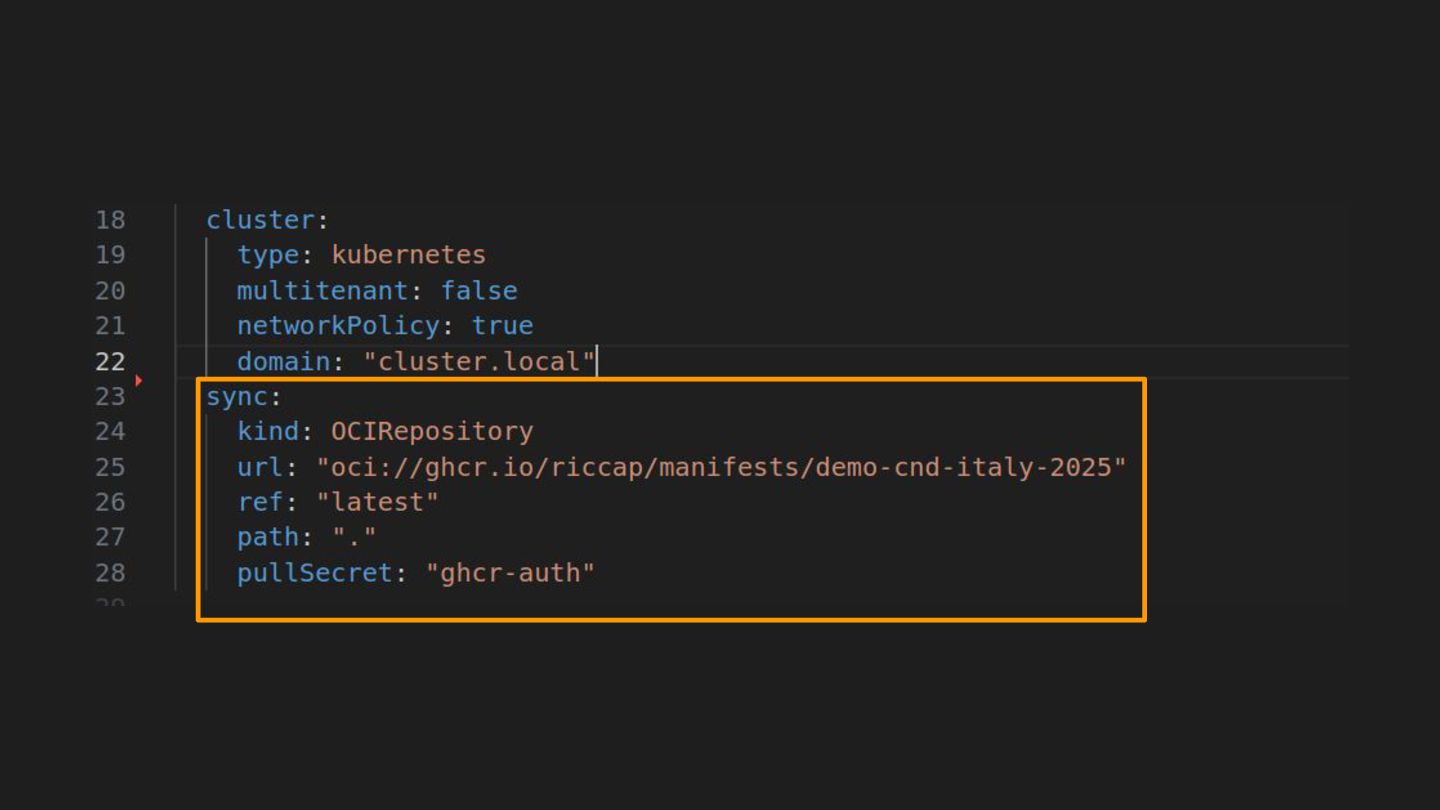Click the "kubernetes" type value
This screenshot has width=1440, height=810.
408,255
